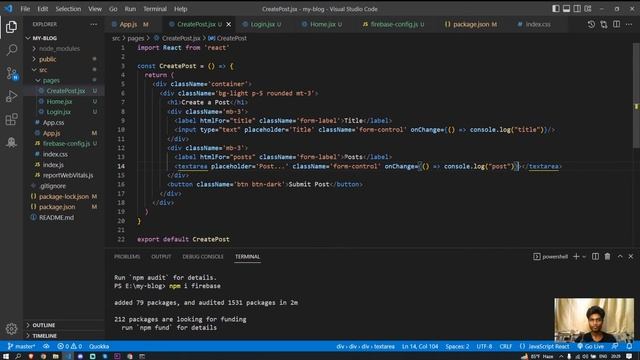
Task: Toggle primary side bar layout icon
Action: [x=556, y=9]
